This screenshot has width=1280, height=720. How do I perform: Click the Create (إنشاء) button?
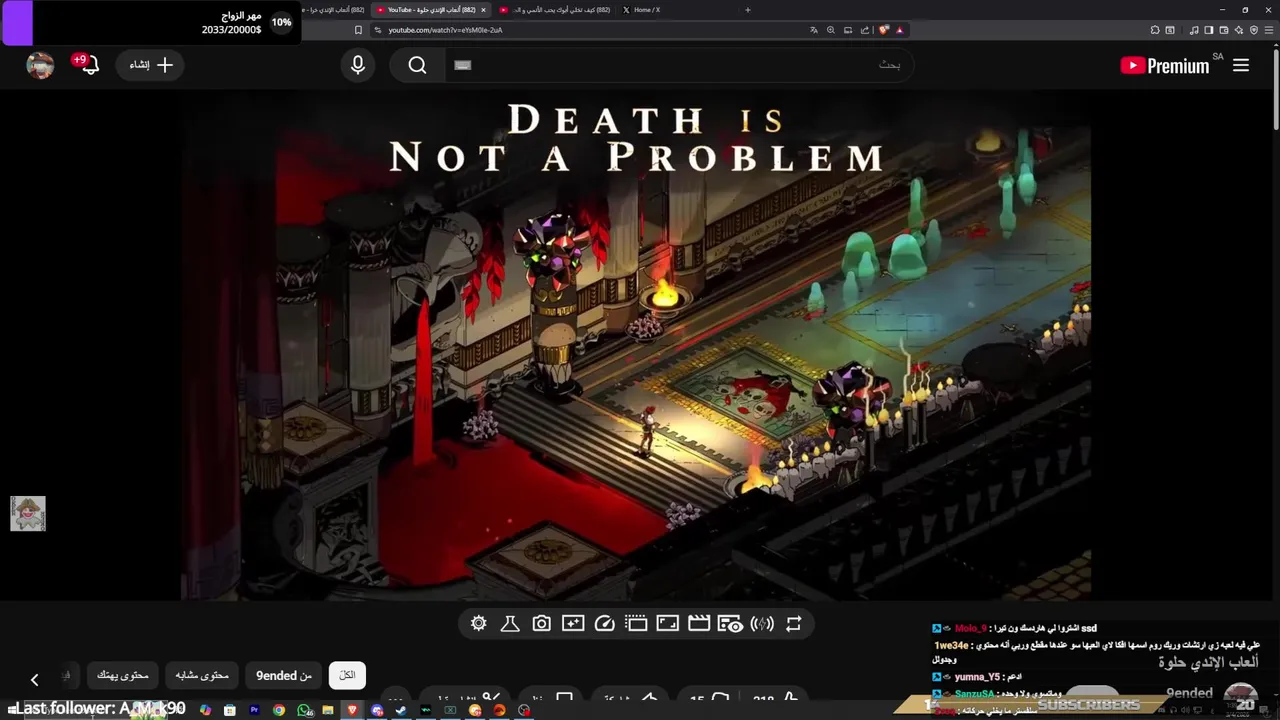coord(150,65)
